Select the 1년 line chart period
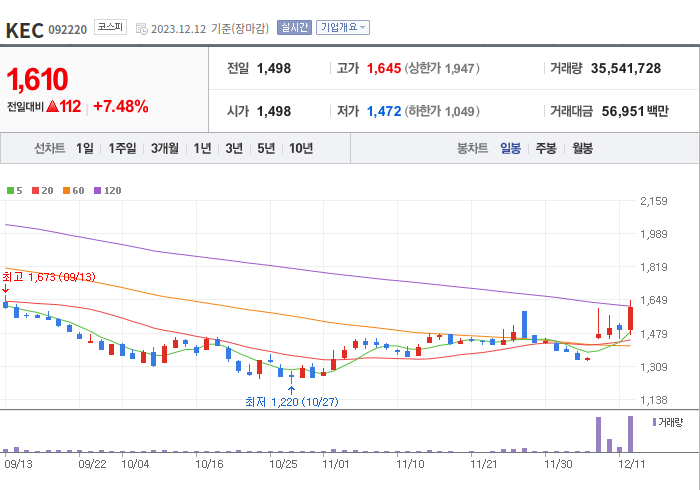700x490 pixels. point(202,148)
